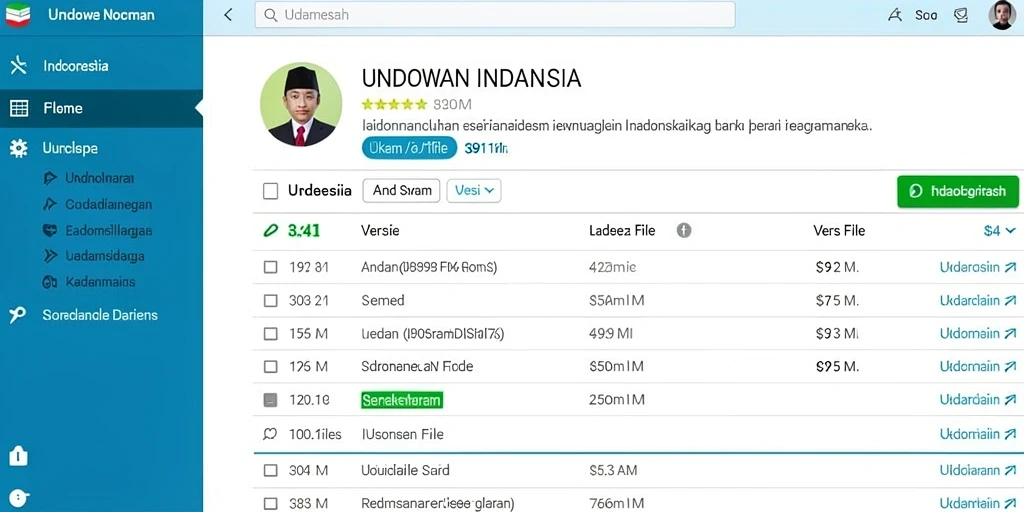
Task: Check the 304 M row checkbox
Action: click(270, 470)
